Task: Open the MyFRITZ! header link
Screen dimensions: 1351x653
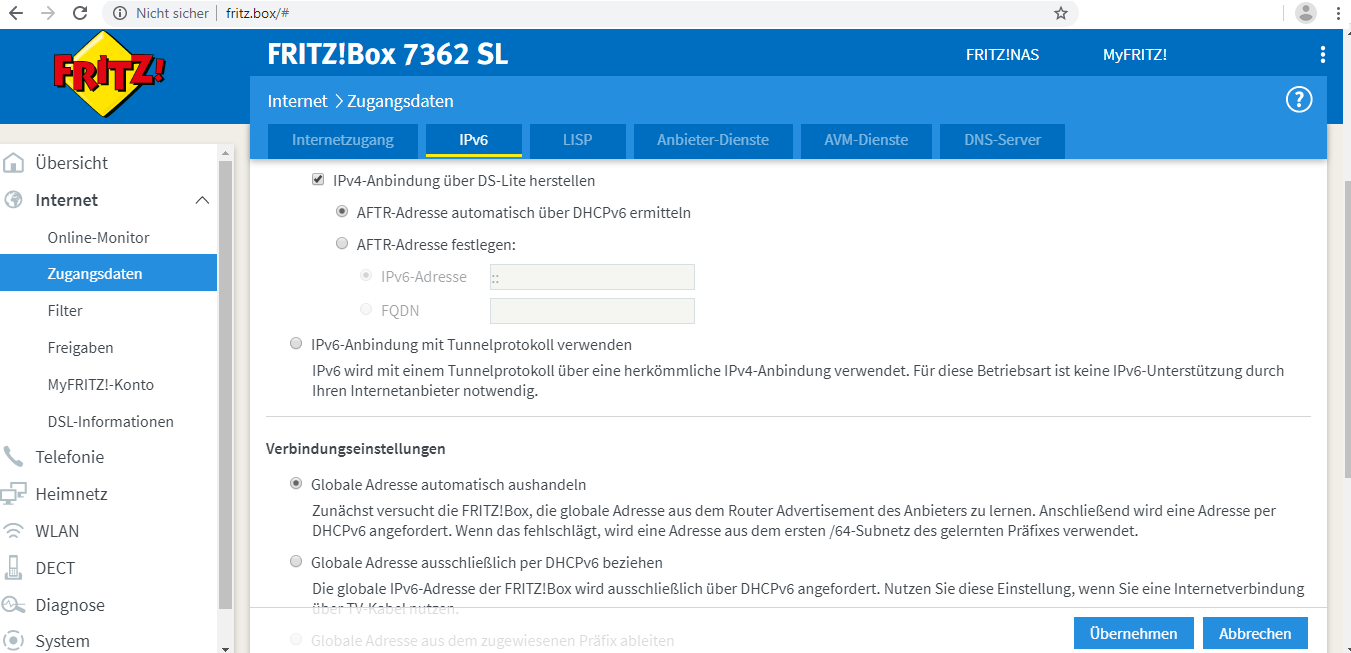Action: tap(1135, 55)
